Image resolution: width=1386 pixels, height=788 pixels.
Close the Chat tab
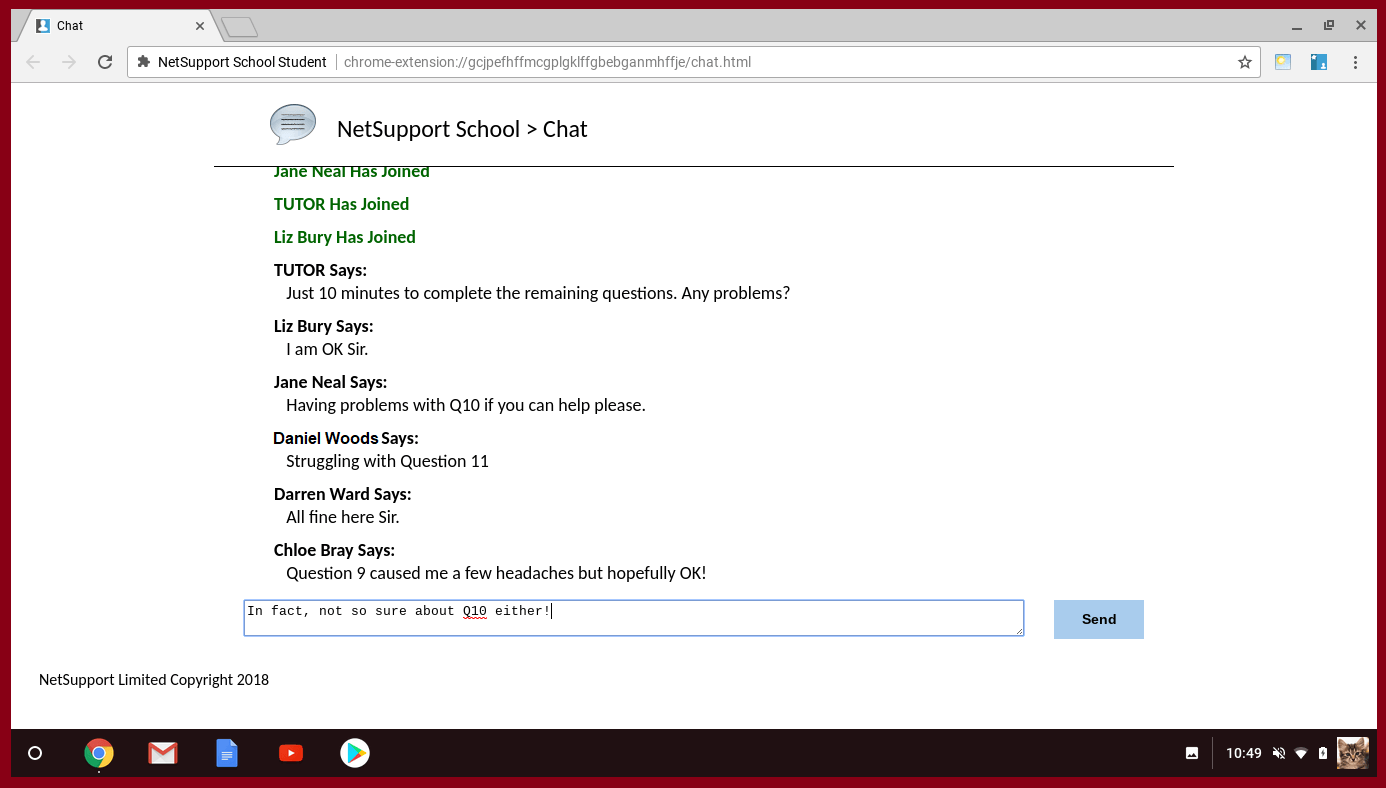200,26
